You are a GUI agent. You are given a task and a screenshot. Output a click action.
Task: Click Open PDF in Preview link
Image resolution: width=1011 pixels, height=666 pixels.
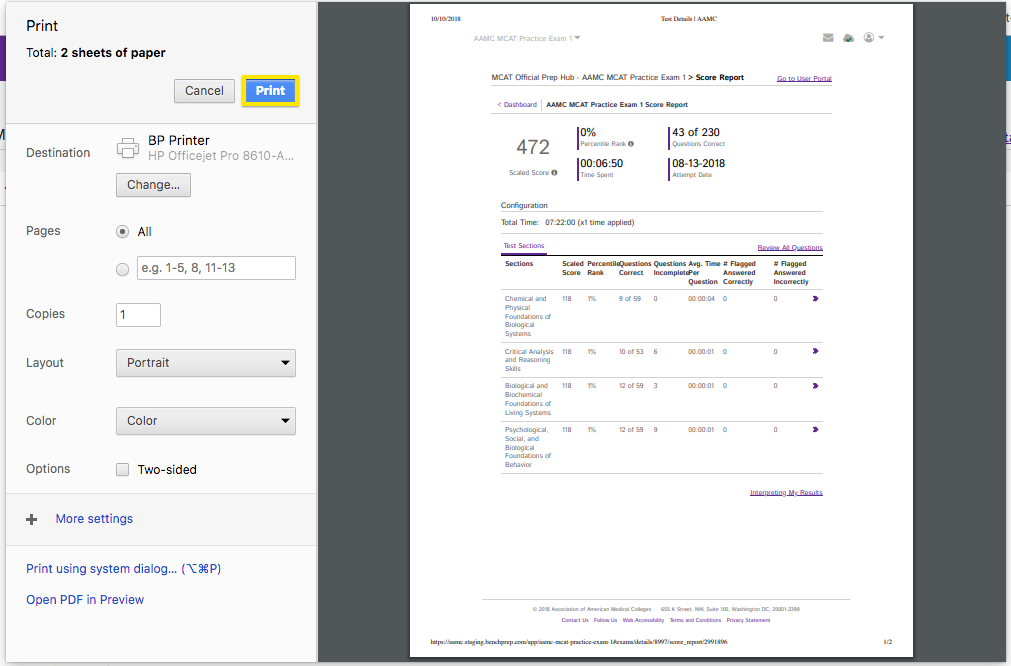(x=85, y=600)
